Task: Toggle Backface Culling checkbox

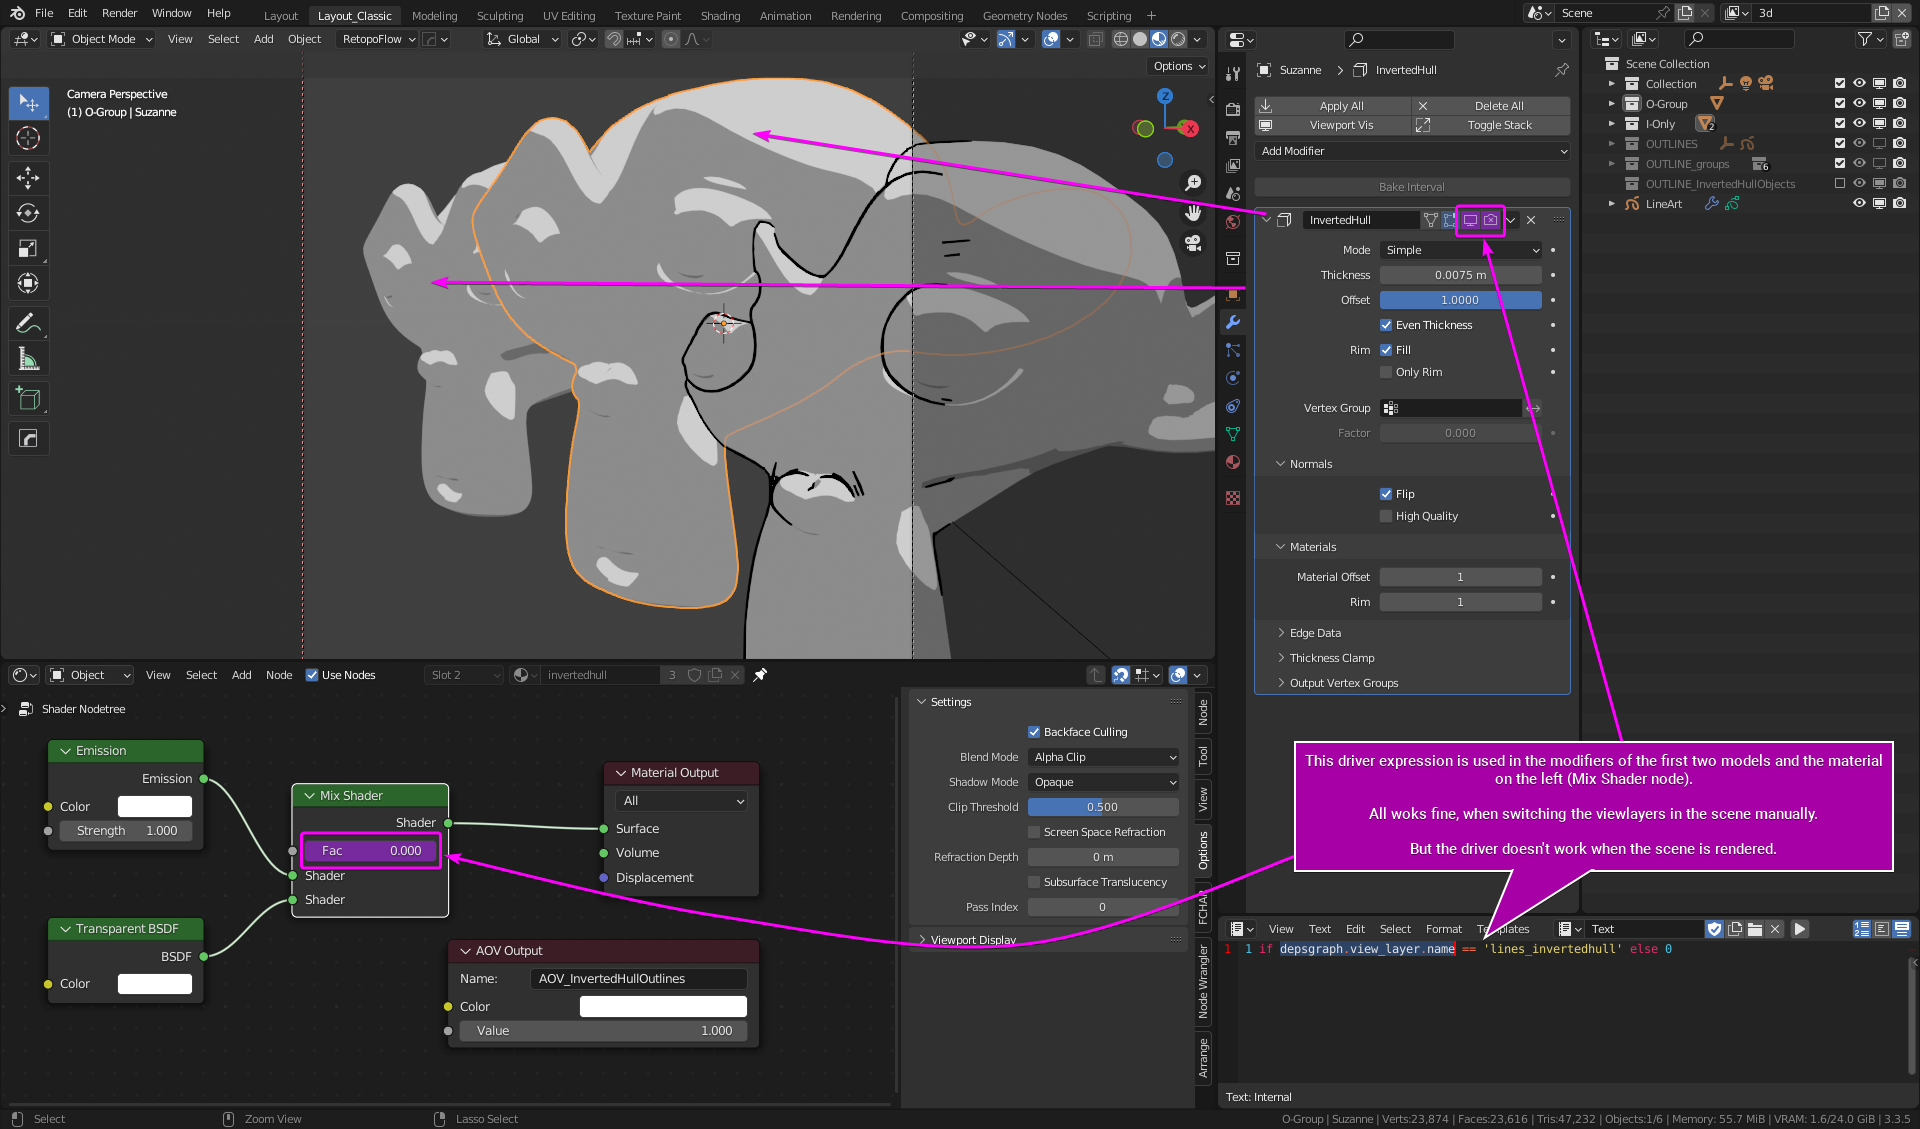Action: point(1034,732)
